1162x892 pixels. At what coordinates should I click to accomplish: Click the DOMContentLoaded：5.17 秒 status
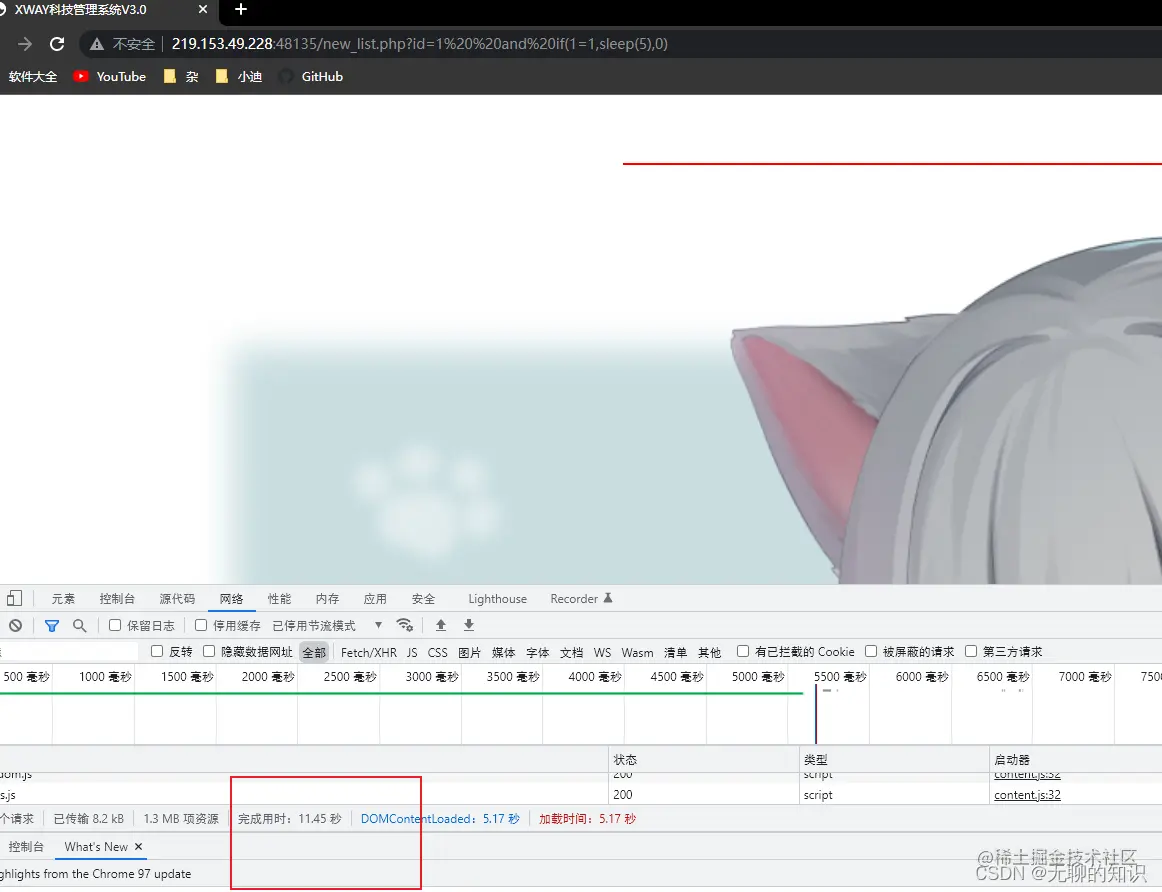440,819
